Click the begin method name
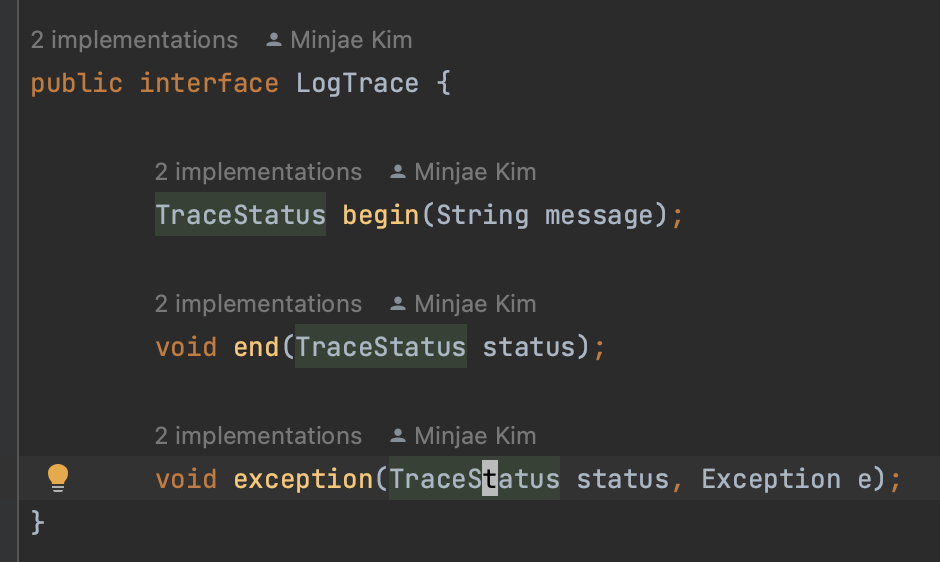The height and width of the screenshot is (562, 940). point(381,215)
